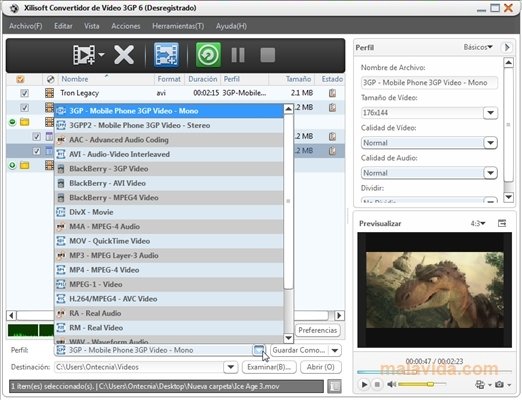
Task: Click the Guardar Como... button
Action: tap(299, 350)
